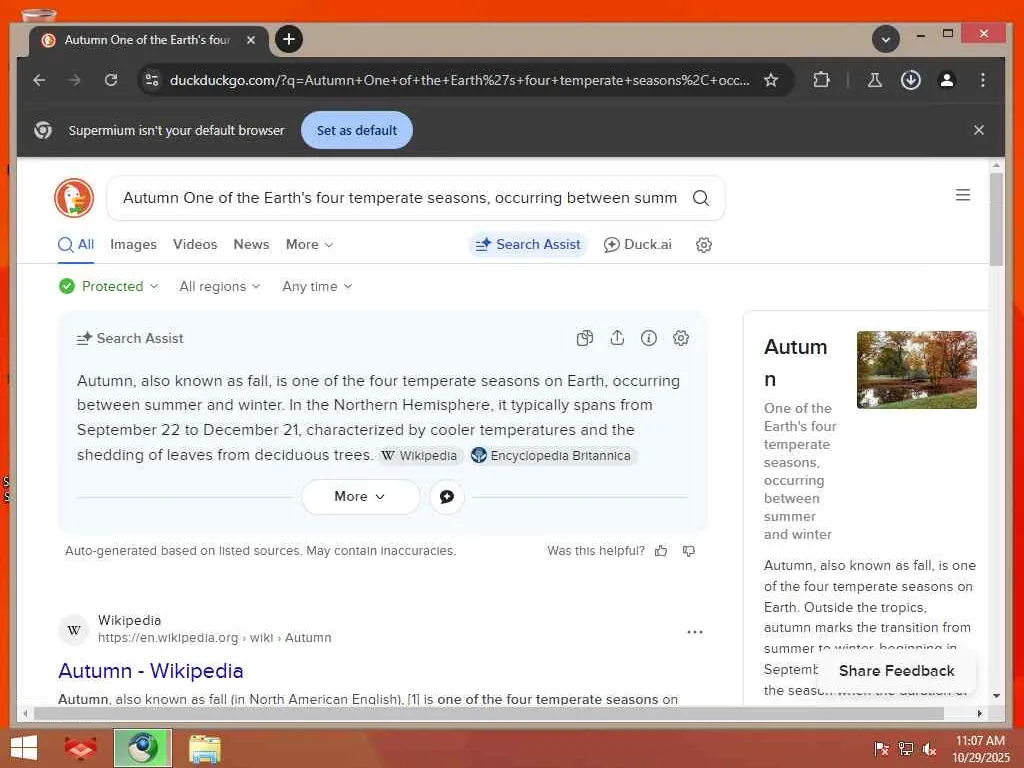Click the vertical scrollbar thumb
Screen dimensions: 1024x768
point(996,219)
